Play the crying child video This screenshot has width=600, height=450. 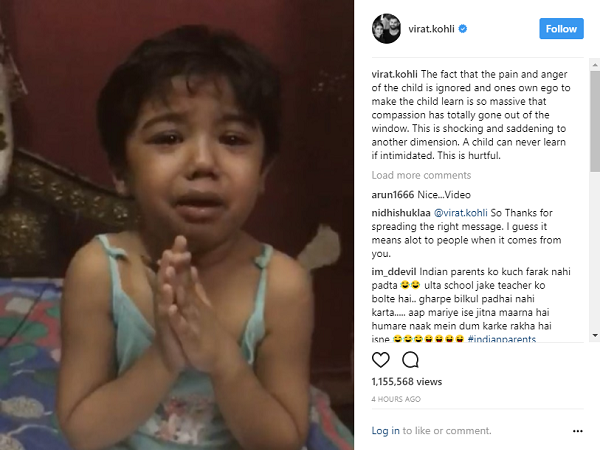pos(177,225)
